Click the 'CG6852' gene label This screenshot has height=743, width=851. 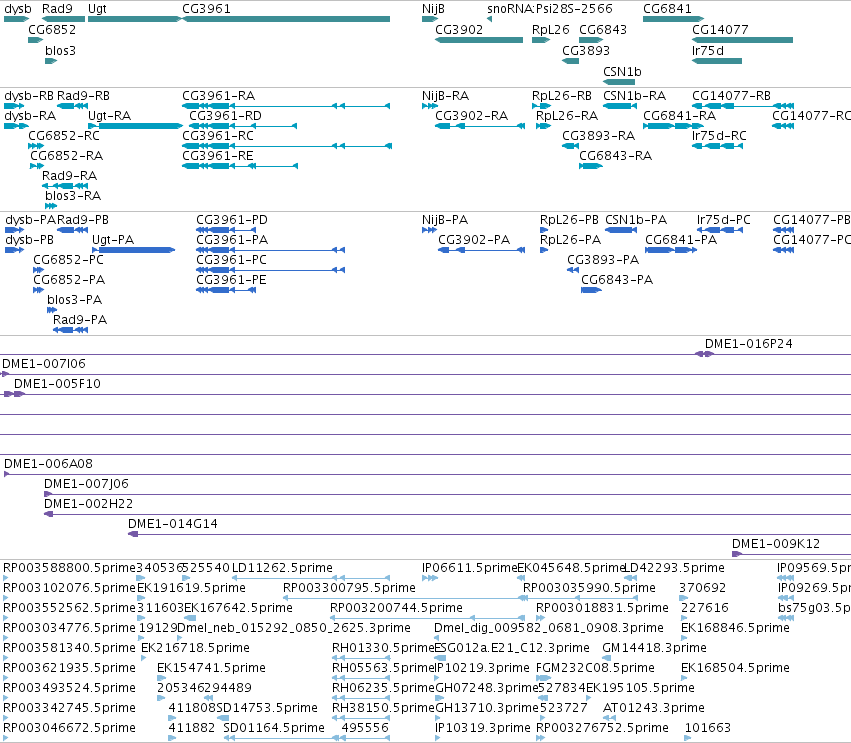pyautogui.click(x=52, y=29)
